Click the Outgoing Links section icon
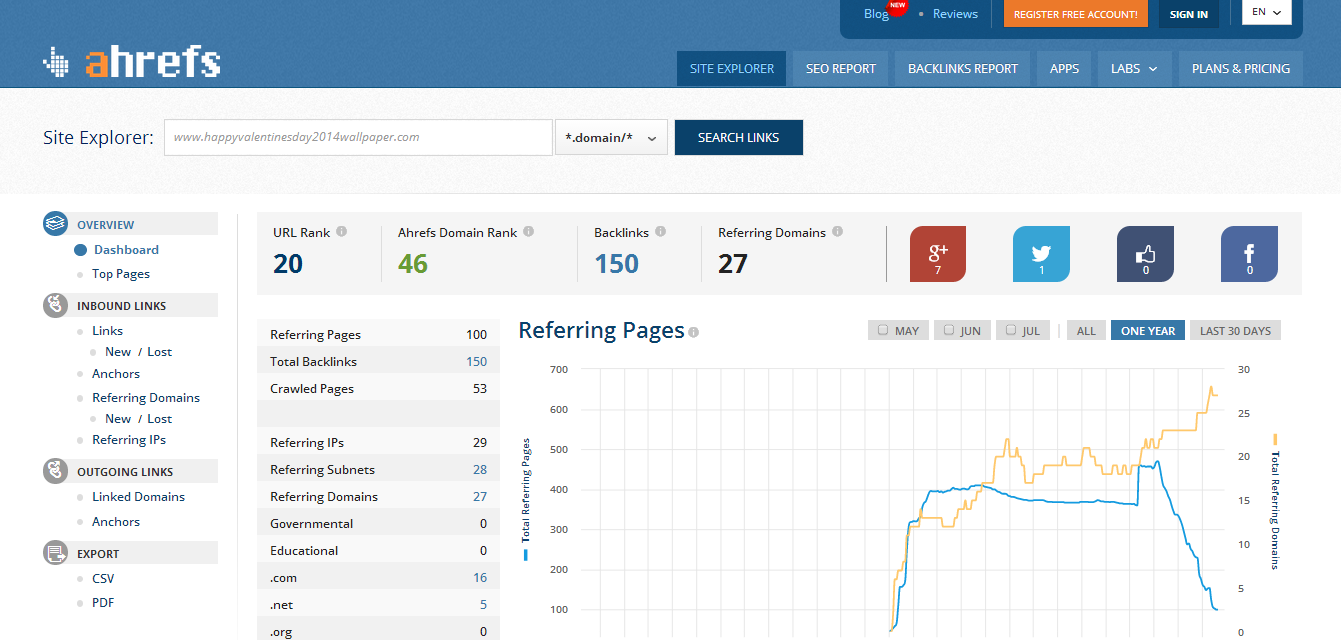Image resolution: width=1341 pixels, height=640 pixels. tap(55, 471)
